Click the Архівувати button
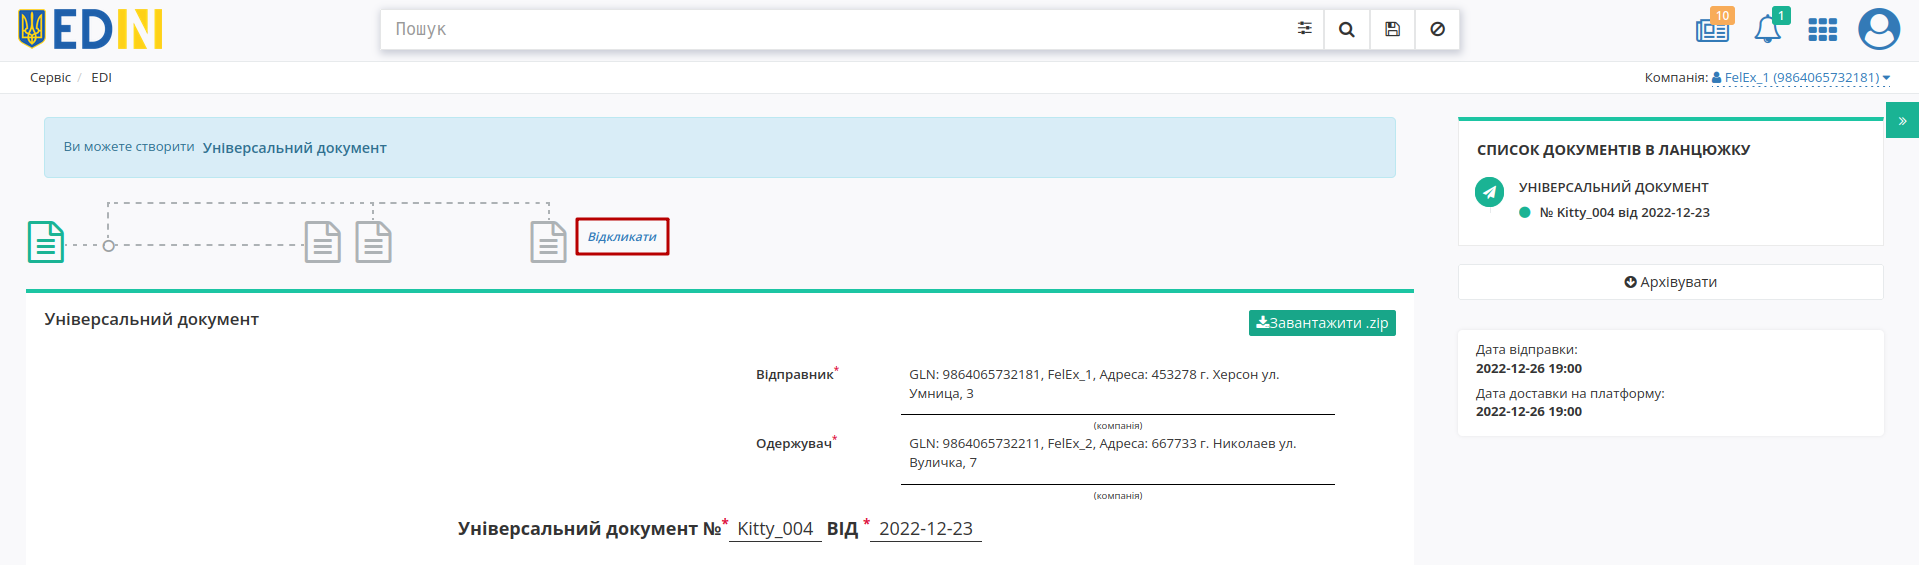1919x565 pixels. 1670,282
